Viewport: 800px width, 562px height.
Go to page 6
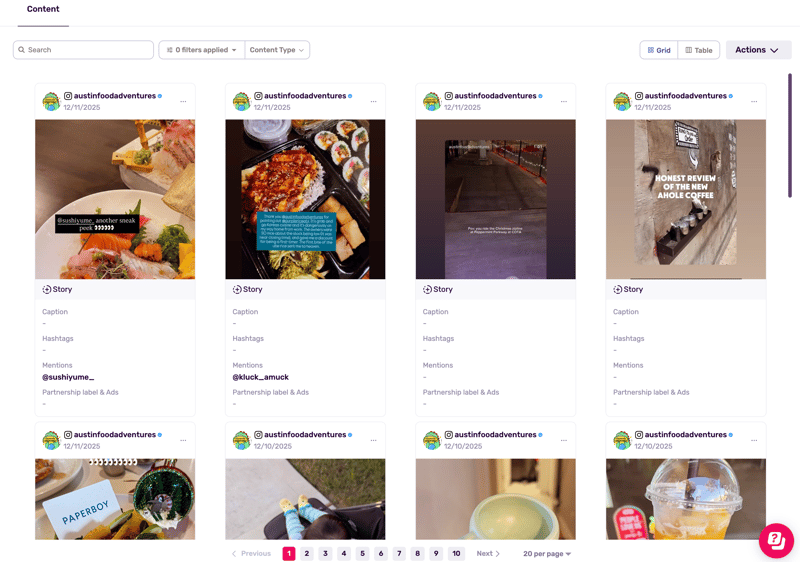tap(381, 553)
